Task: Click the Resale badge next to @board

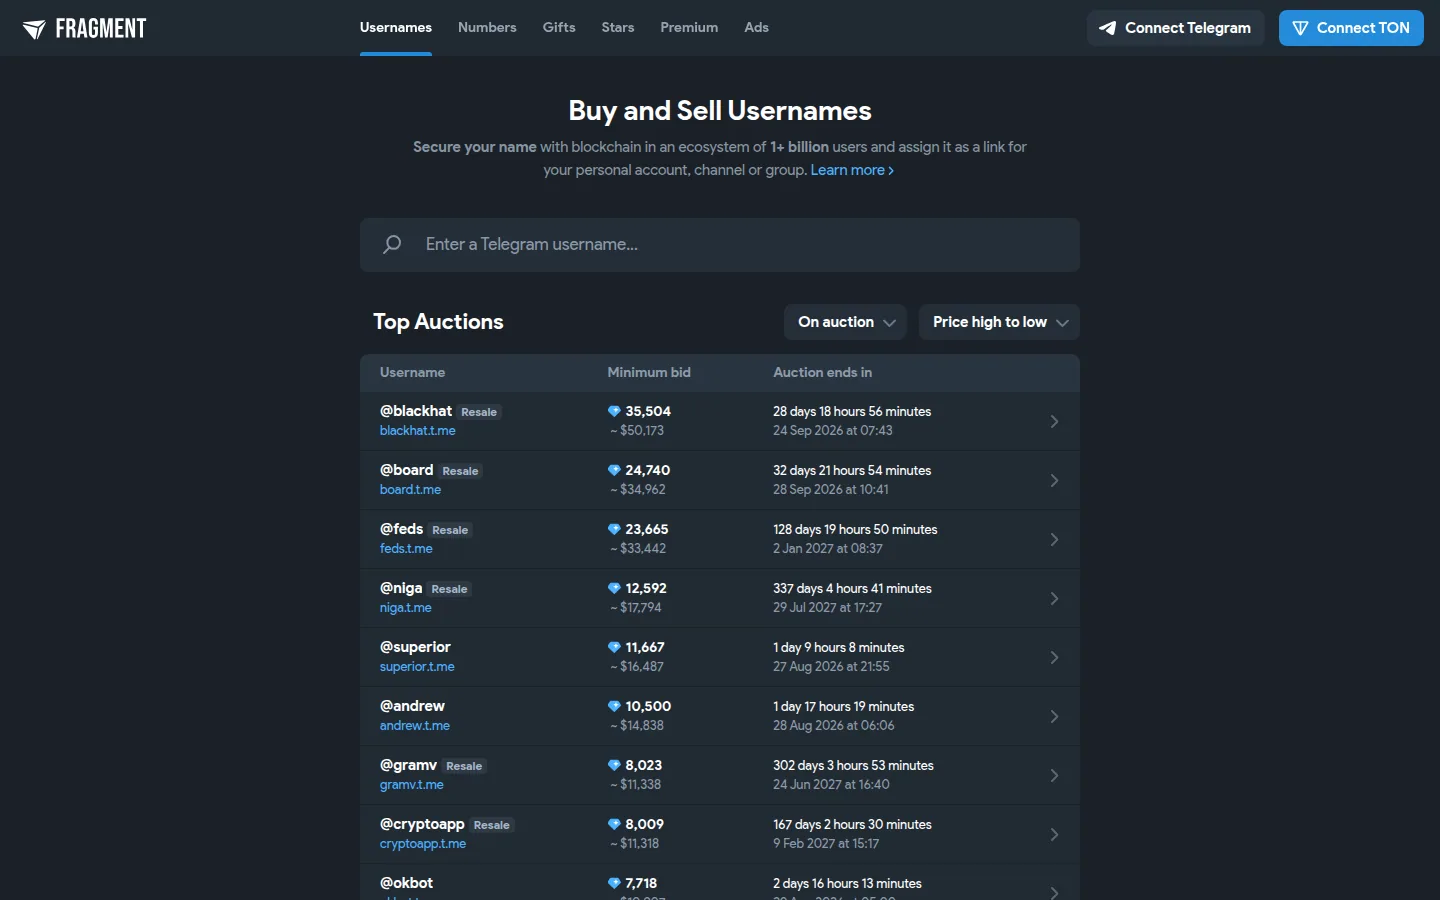Action: (461, 471)
